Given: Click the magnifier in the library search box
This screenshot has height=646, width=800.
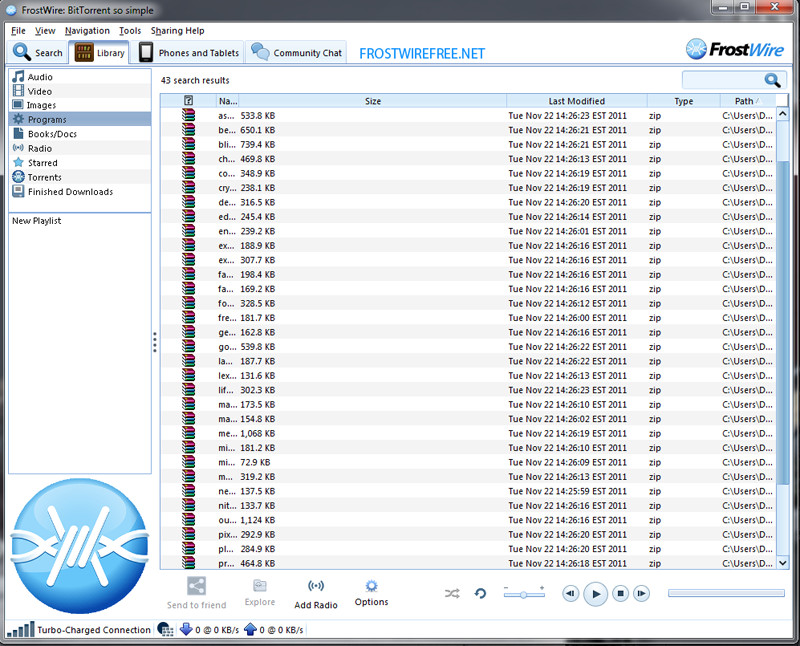Looking at the screenshot, I should pyautogui.click(x=772, y=80).
